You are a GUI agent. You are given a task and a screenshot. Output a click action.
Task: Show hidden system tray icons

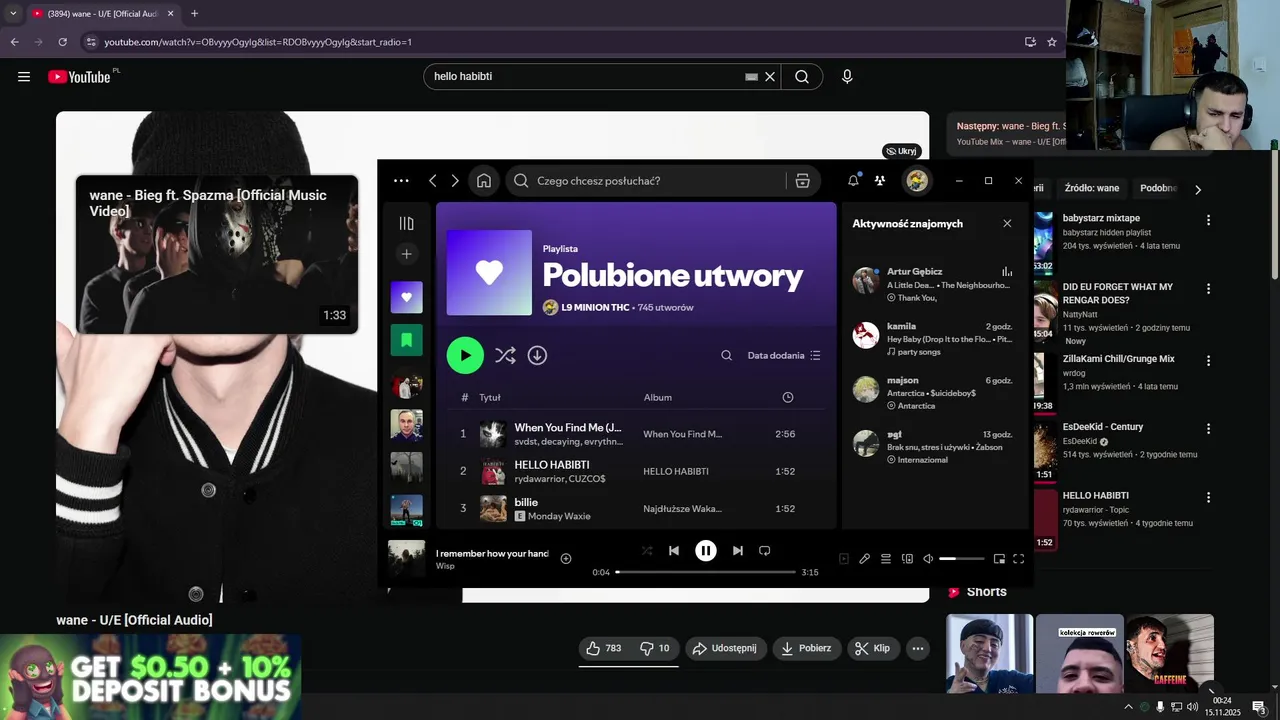tap(1129, 707)
